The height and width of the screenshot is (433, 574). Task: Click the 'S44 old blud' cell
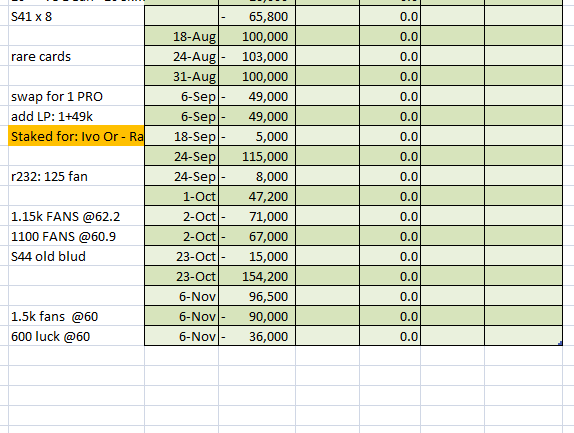coord(76,256)
